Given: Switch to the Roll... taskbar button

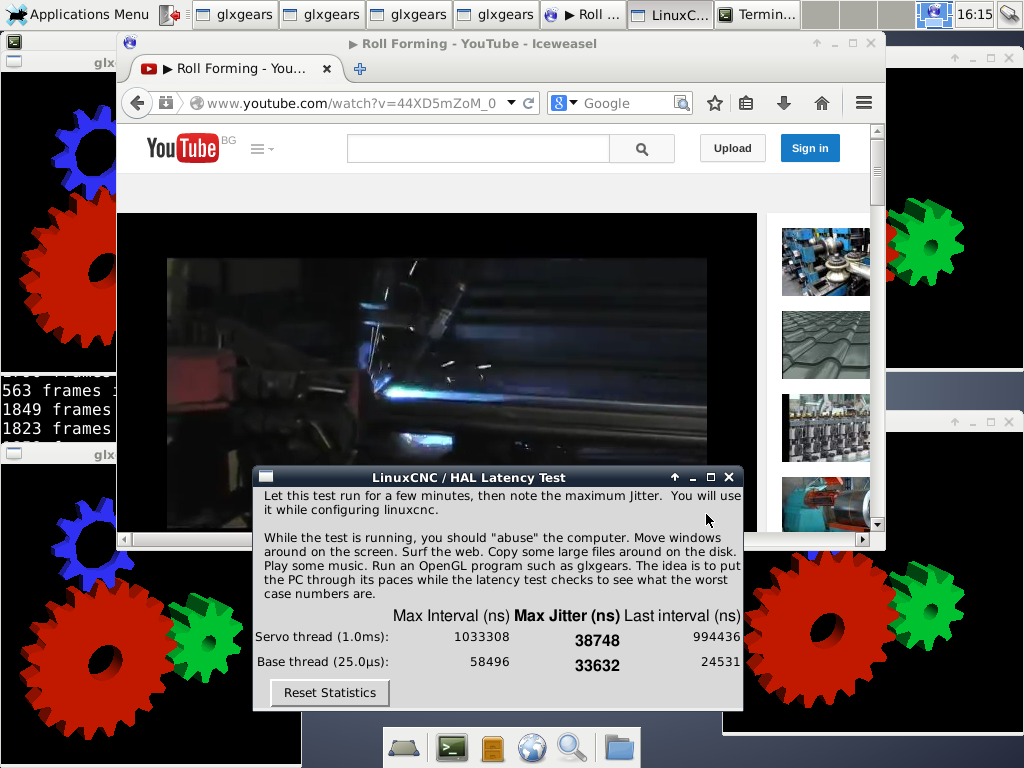Looking at the screenshot, I should pyautogui.click(x=583, y=14).
